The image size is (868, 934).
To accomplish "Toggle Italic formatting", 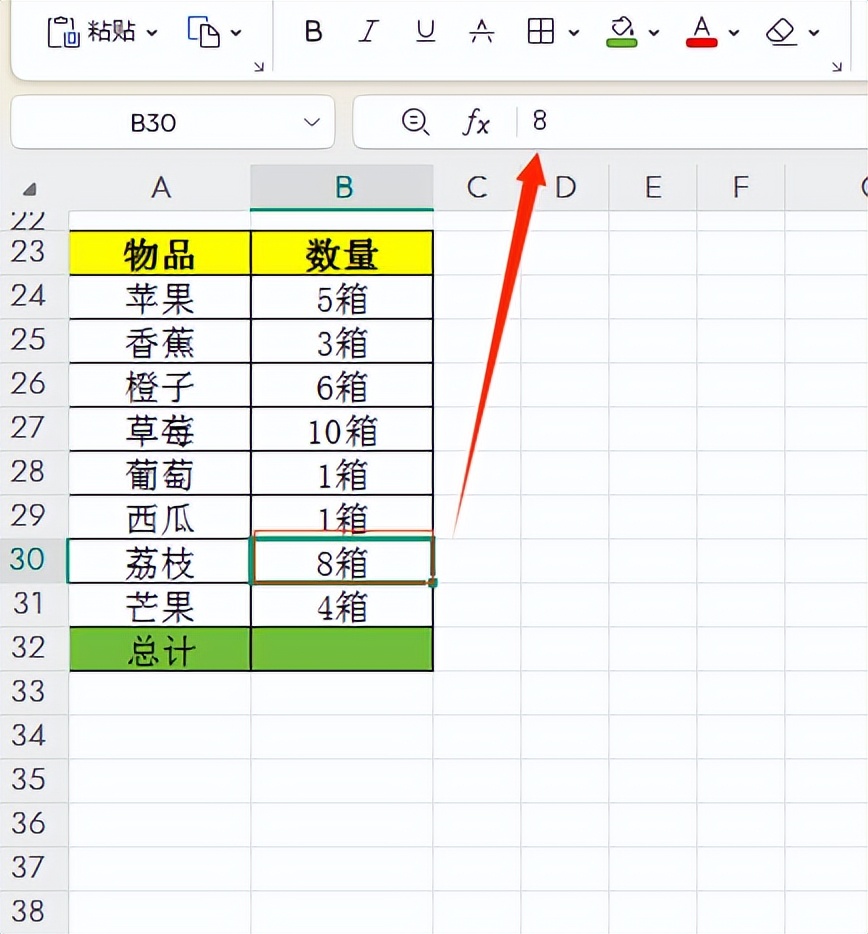I will [369, 31].
